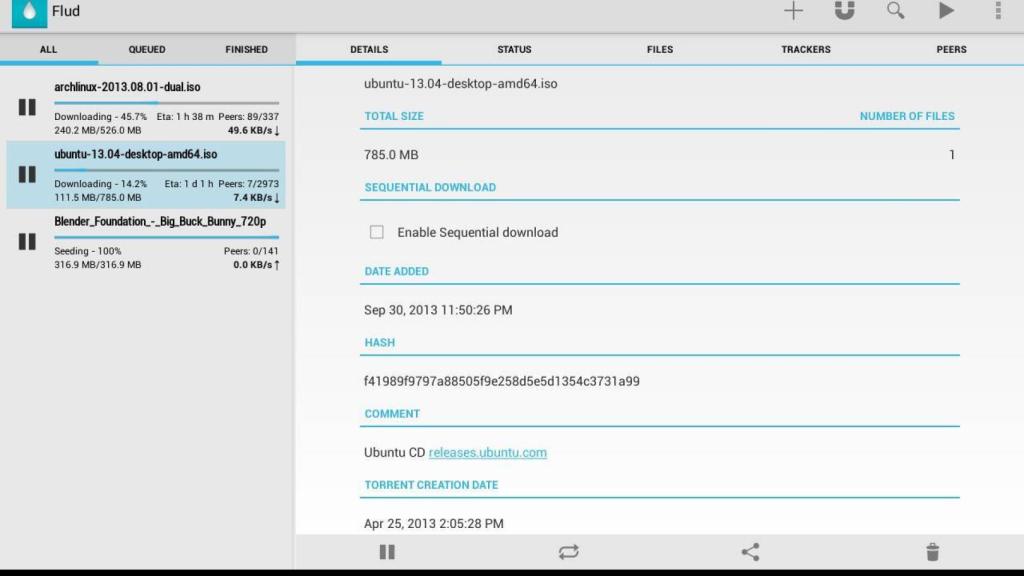
Task: Pause the archlinux torrent in the sidebar
Action: 27,107
